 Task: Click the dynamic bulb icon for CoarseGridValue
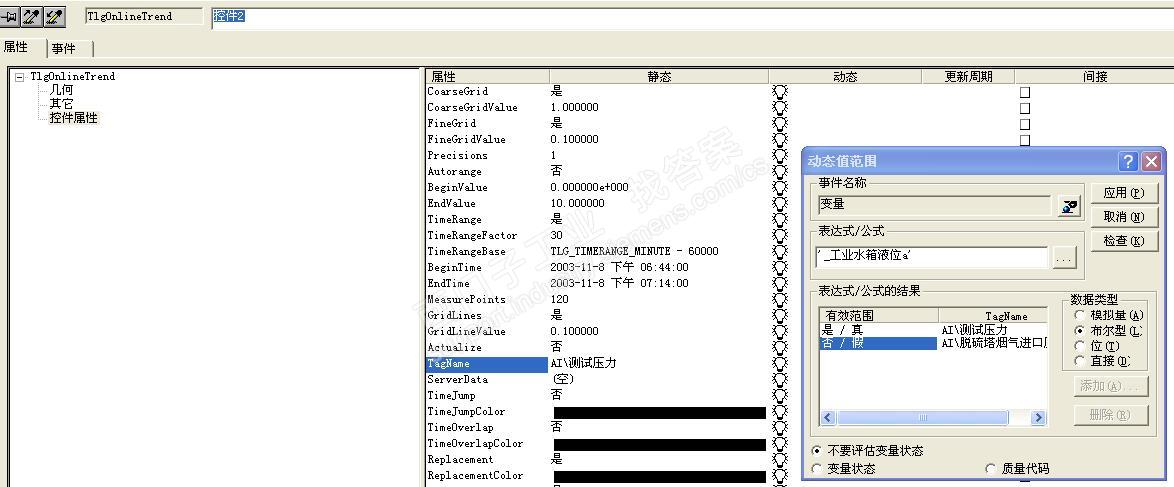pos(779,108)
